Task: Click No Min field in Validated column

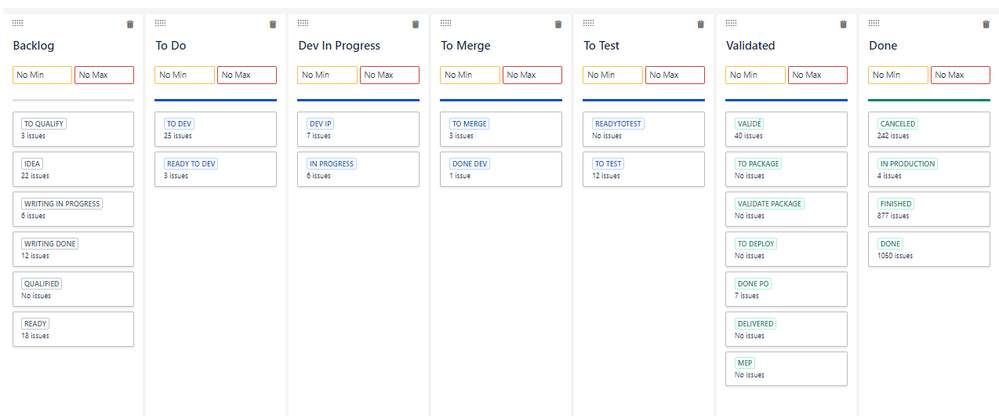Action: tap(756, 75)
